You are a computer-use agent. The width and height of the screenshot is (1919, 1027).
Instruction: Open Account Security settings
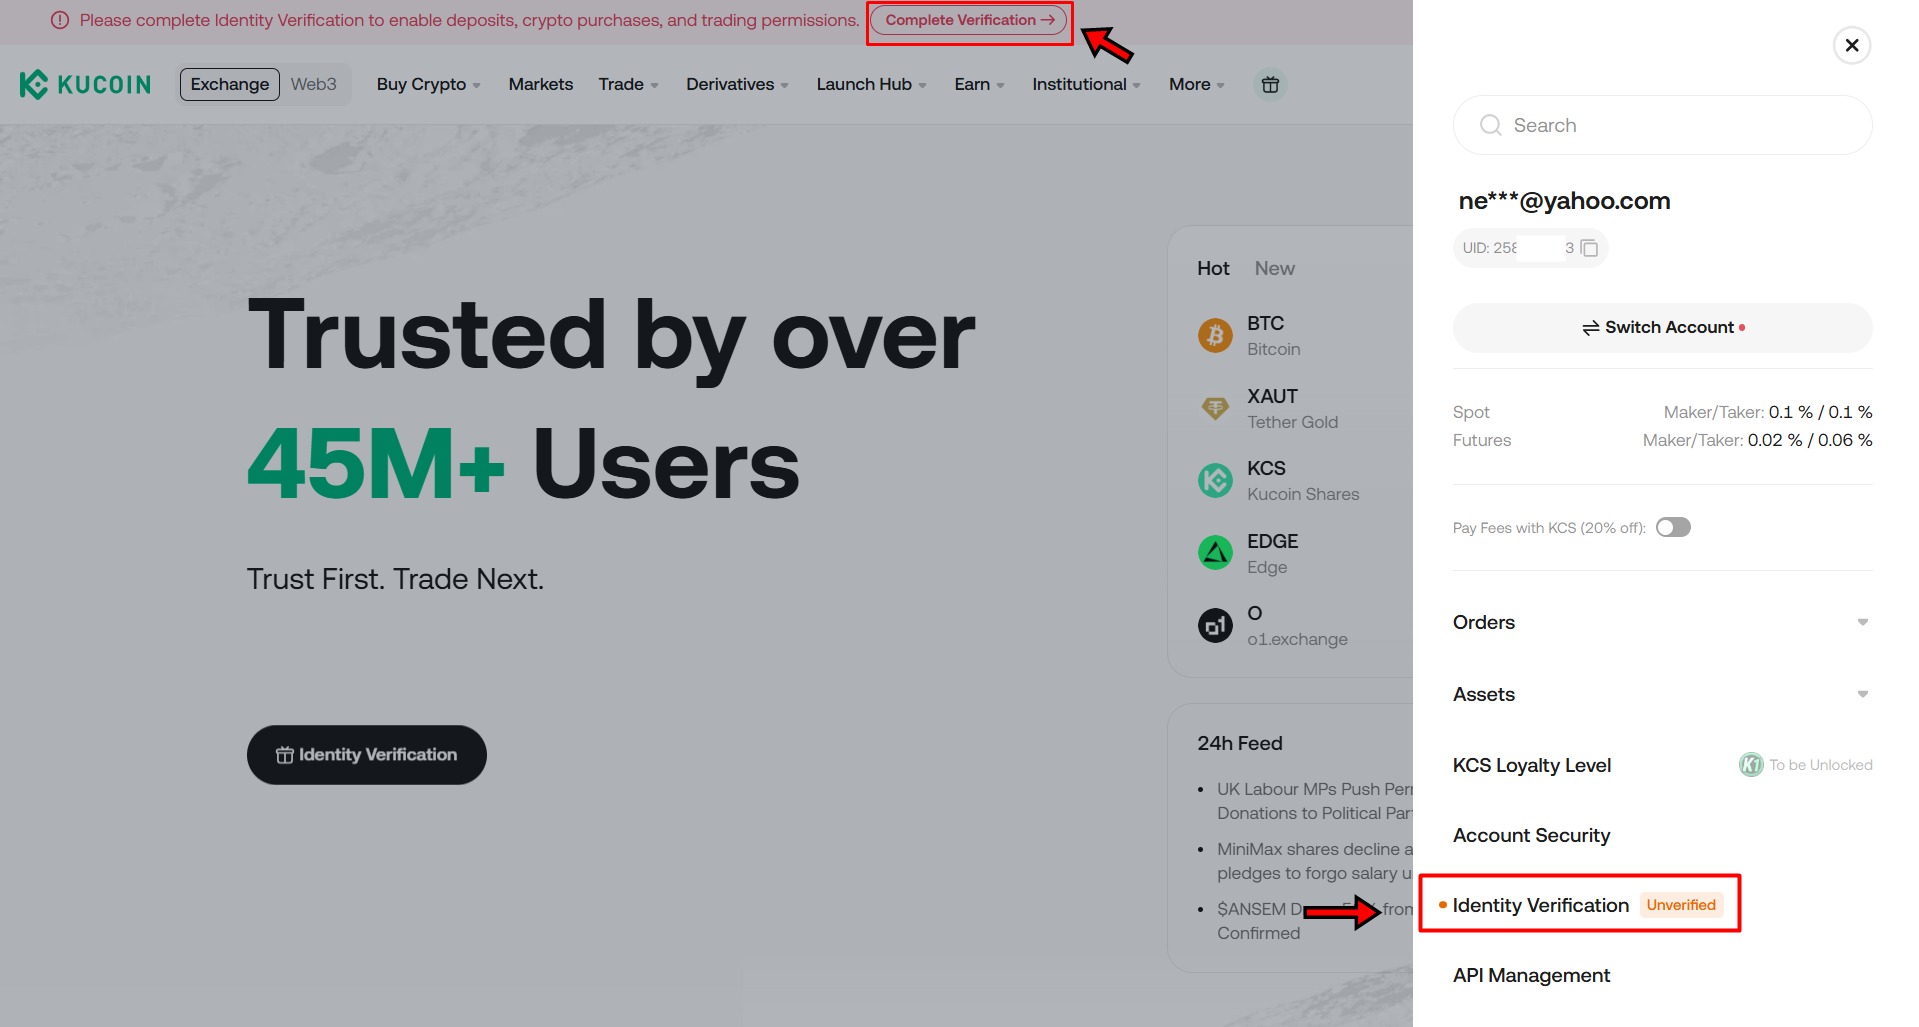pos(1532,835)
